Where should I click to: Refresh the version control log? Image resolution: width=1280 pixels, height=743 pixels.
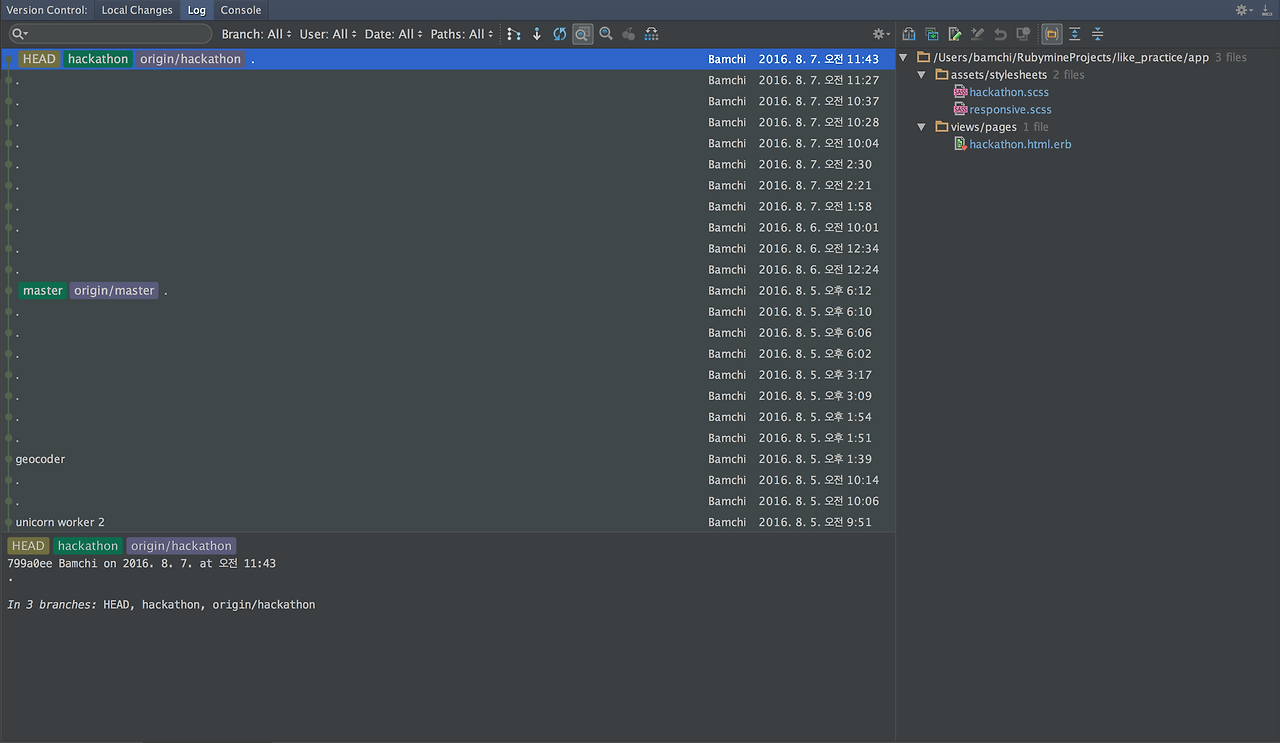coord(560,34)
